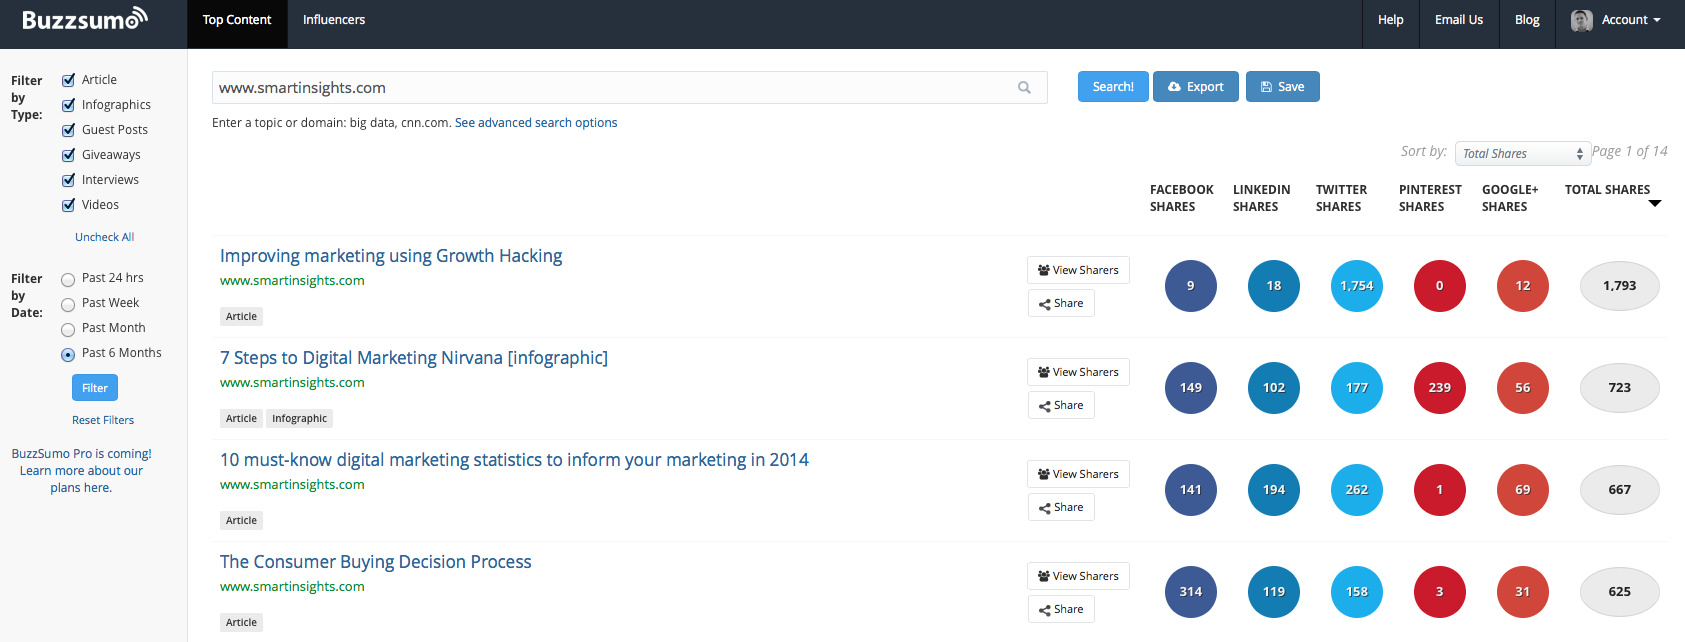Click Twitter bubble 262 for 10 must-know statistics

(x=1357, y=490)
